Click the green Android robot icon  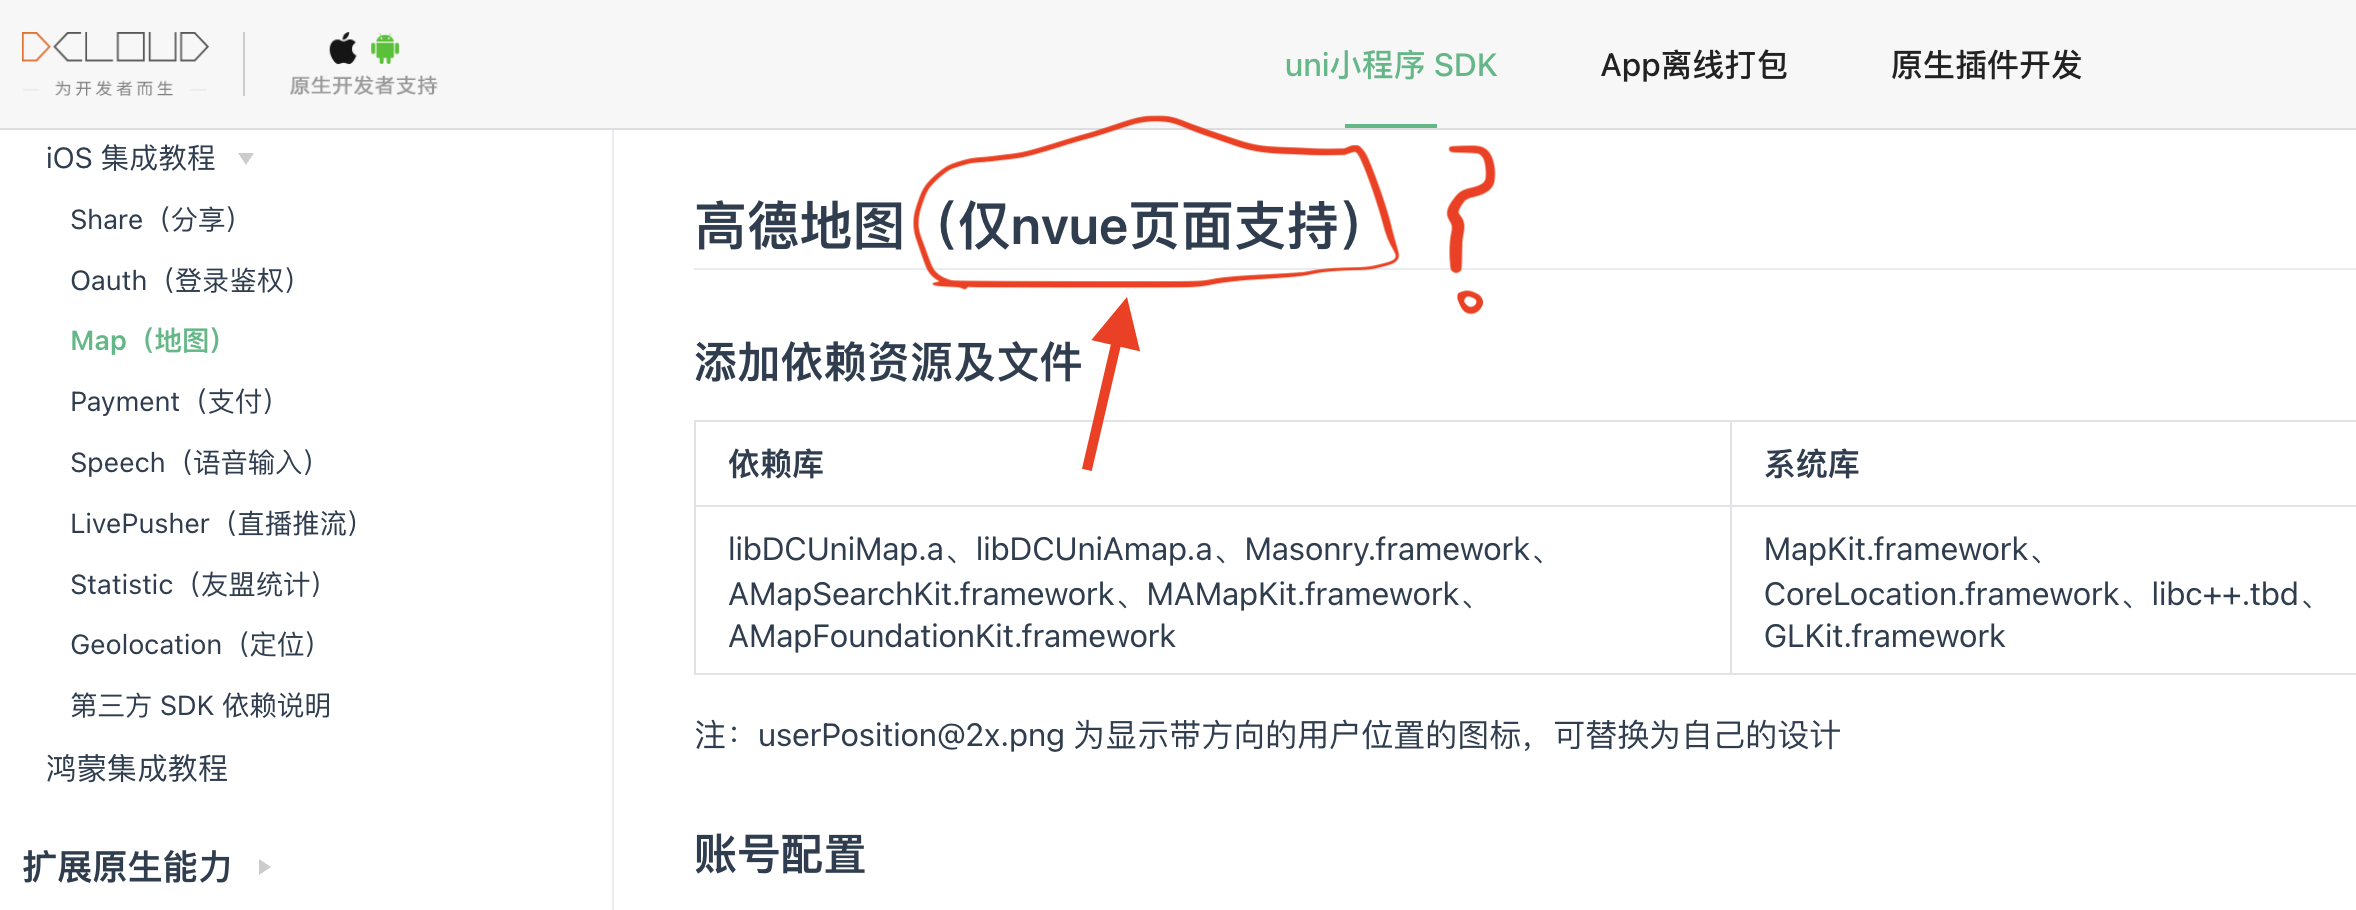pyautogui.click(x=385, y=48)
